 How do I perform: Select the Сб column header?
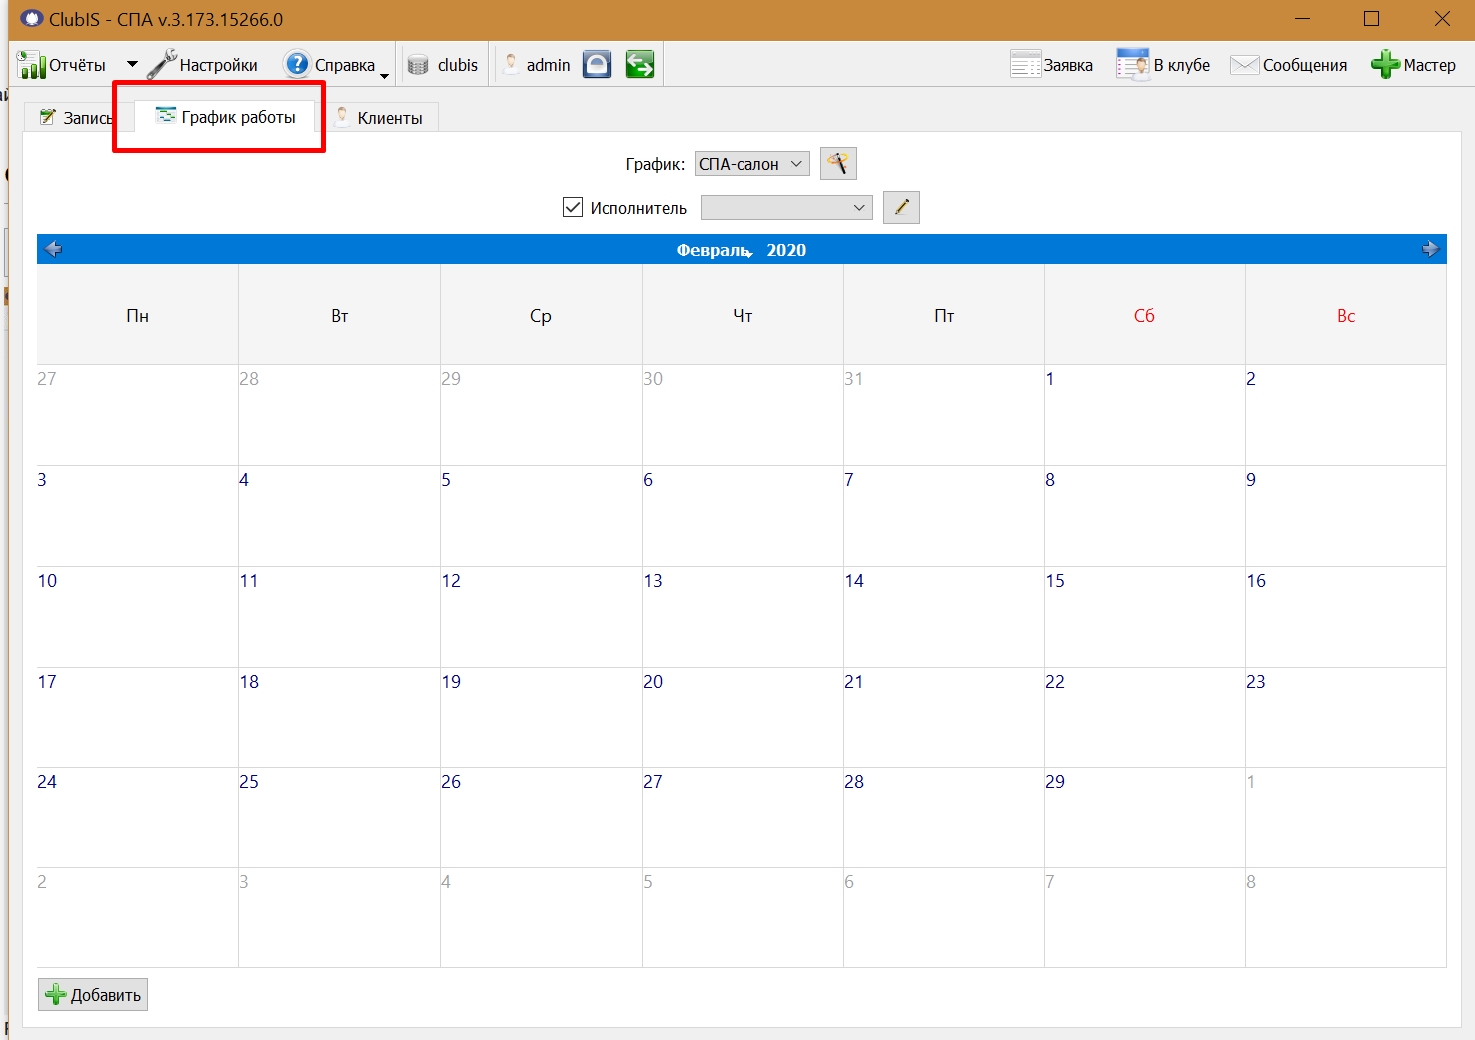pos(1145,315)
